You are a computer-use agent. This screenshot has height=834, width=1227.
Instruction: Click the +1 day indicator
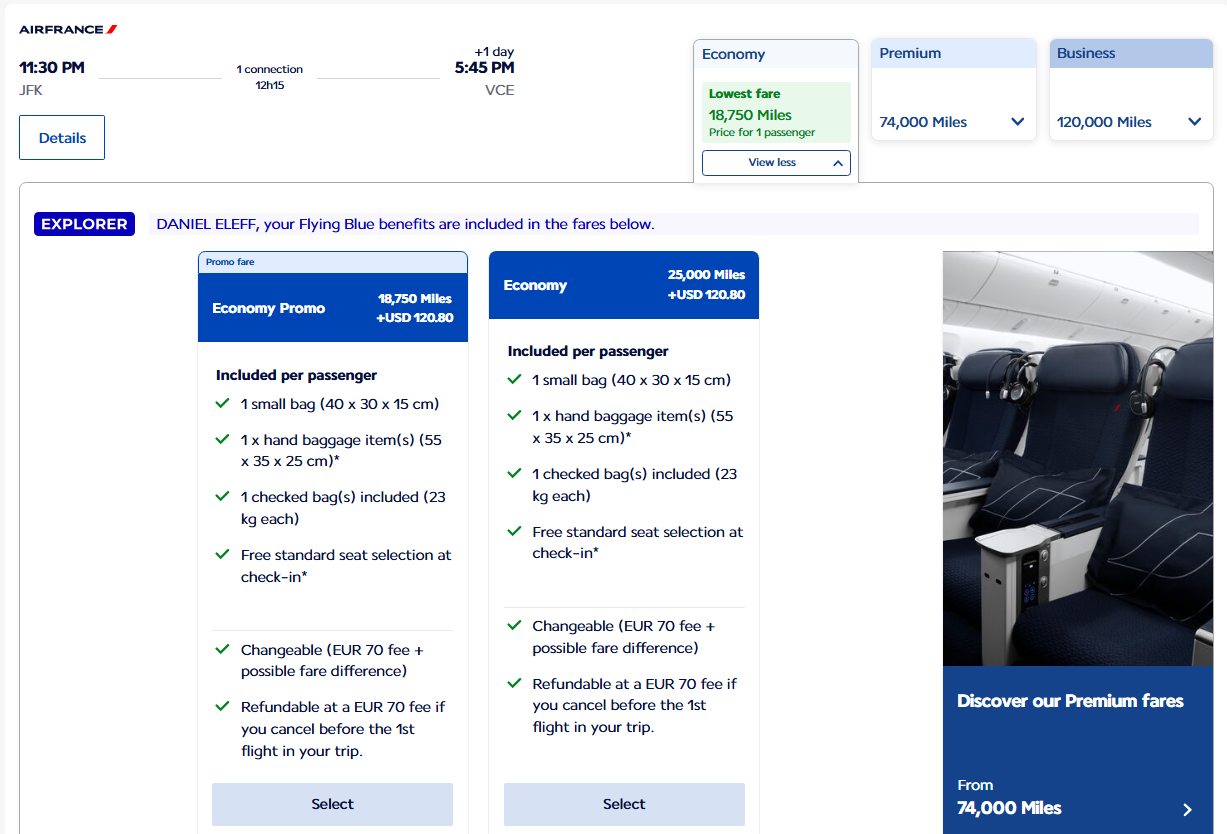[494, 52]
